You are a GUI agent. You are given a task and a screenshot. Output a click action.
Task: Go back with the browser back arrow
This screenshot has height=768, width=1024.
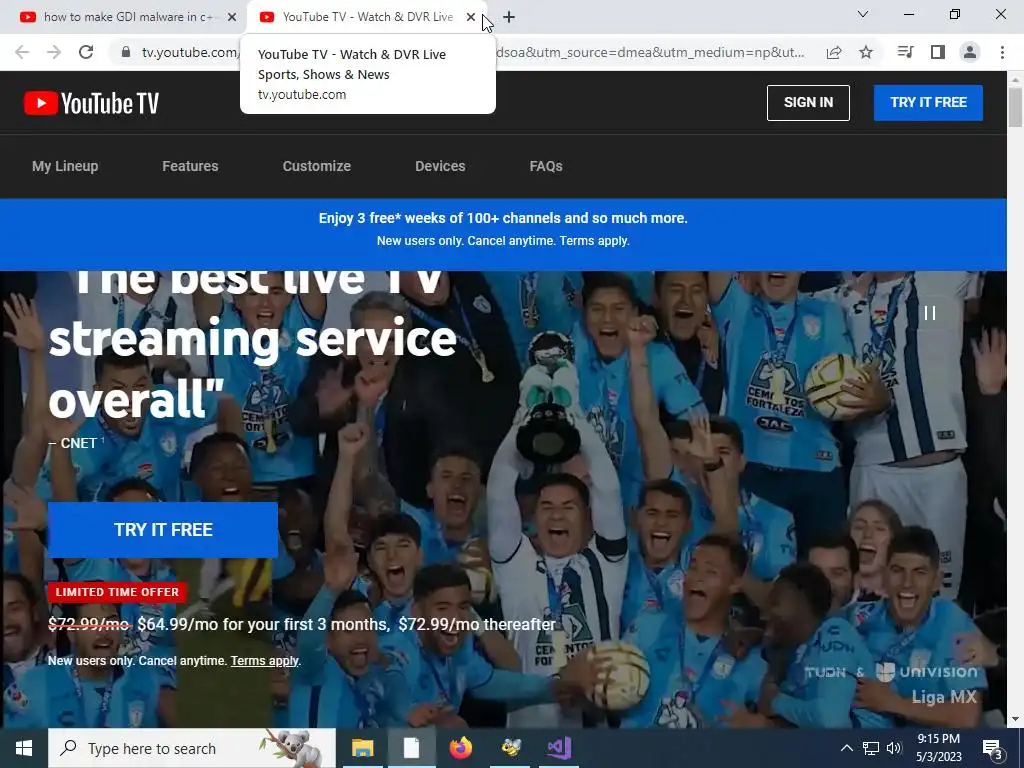(x=22, y=52)
